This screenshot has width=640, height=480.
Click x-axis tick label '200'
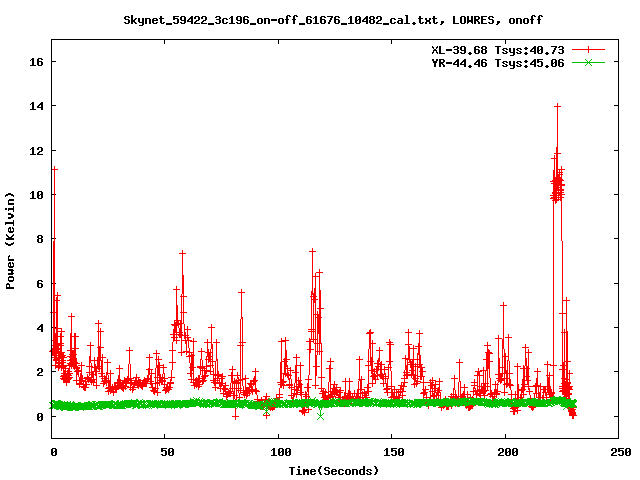click(507, 452)
